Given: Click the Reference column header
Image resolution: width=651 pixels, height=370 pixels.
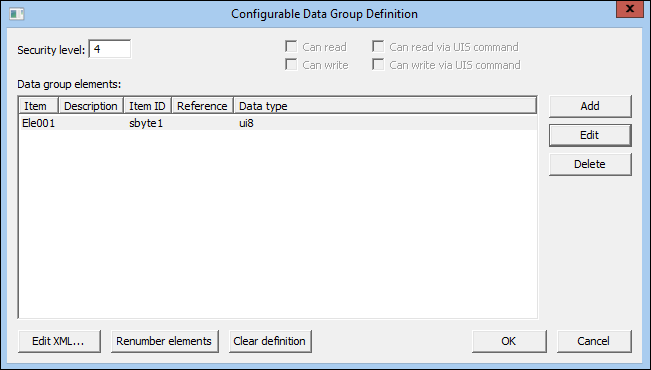Looking at the screenshot, I should pos(203,106).
